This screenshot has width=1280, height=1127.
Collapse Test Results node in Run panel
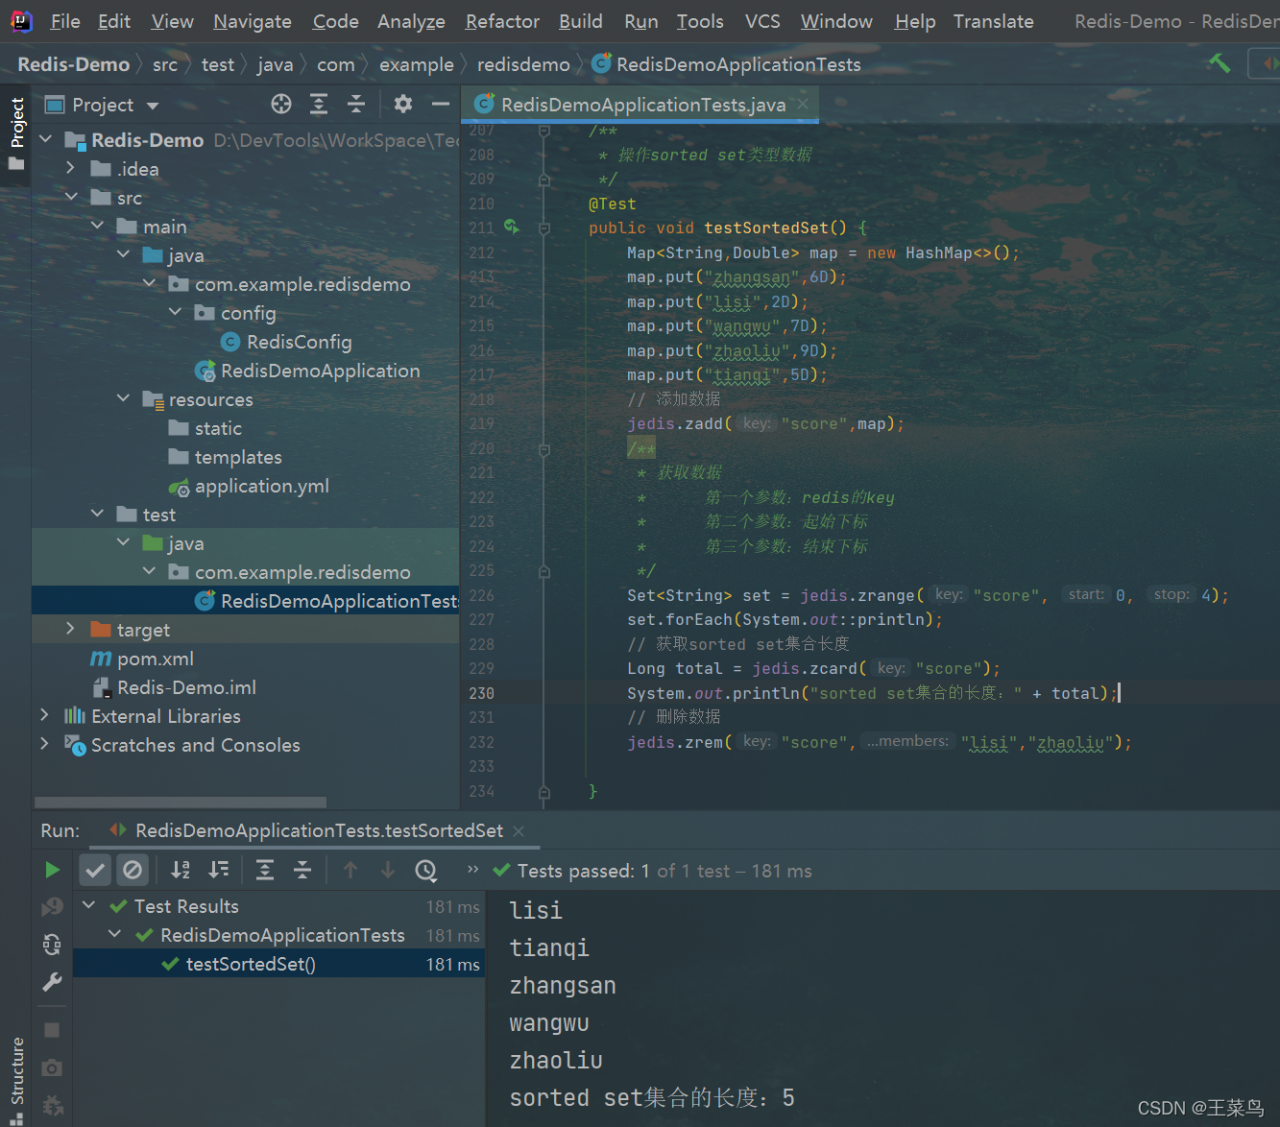tap(89, 906)
